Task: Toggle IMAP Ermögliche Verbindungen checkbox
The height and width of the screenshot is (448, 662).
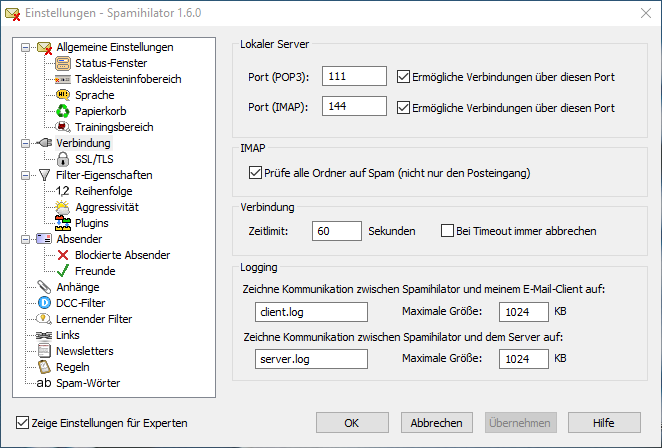Action: tap(403, 108)
